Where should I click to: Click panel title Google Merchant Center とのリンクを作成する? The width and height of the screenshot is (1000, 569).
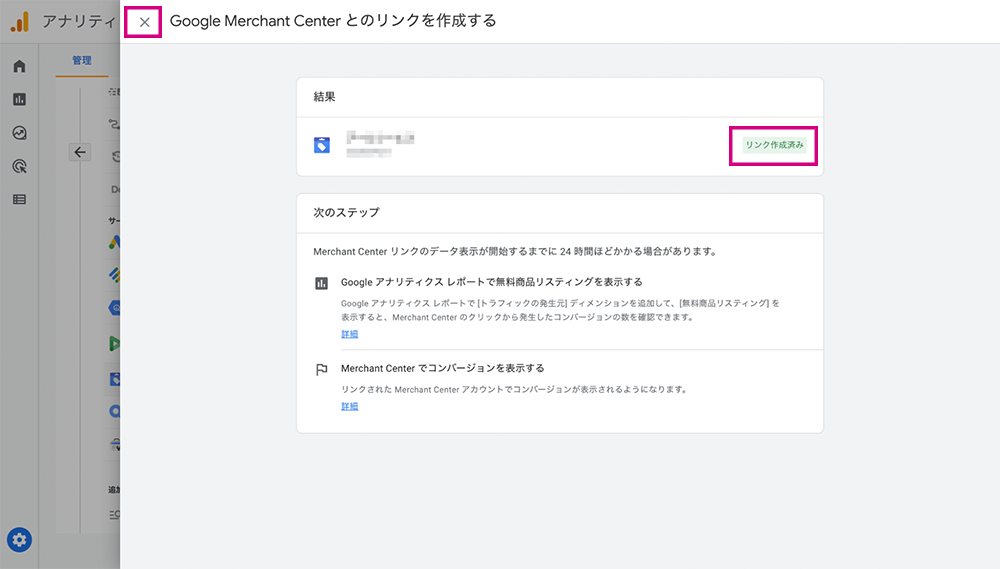pos(333,21)
